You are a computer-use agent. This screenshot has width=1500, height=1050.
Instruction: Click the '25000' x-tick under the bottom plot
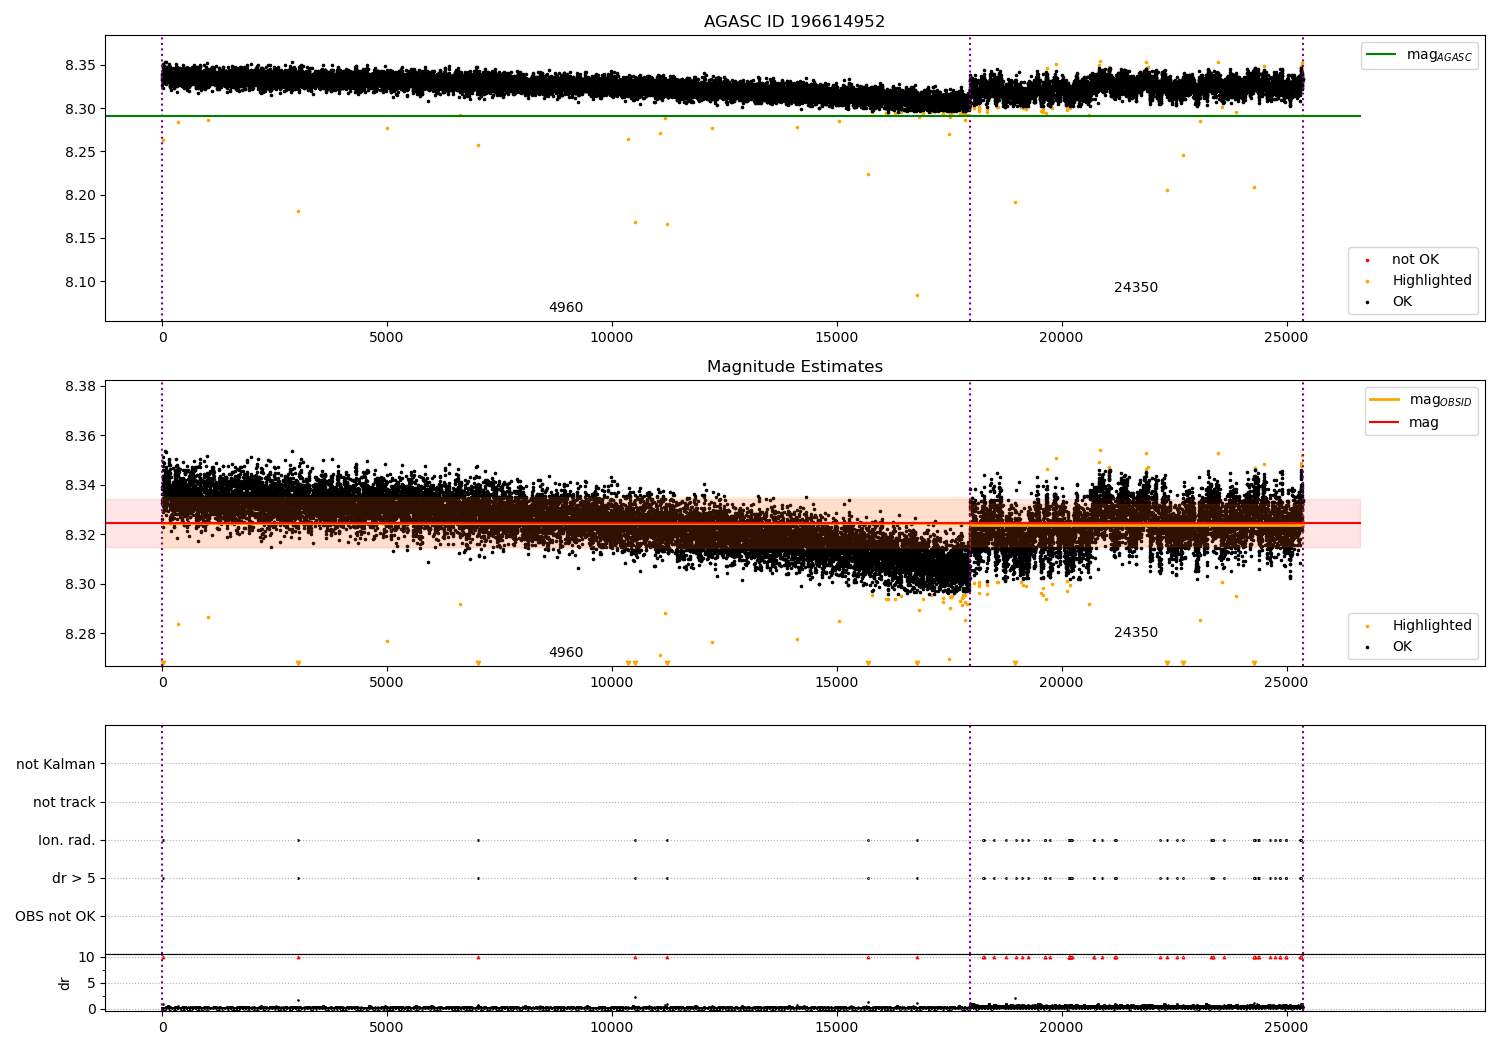(1285, 1028)
